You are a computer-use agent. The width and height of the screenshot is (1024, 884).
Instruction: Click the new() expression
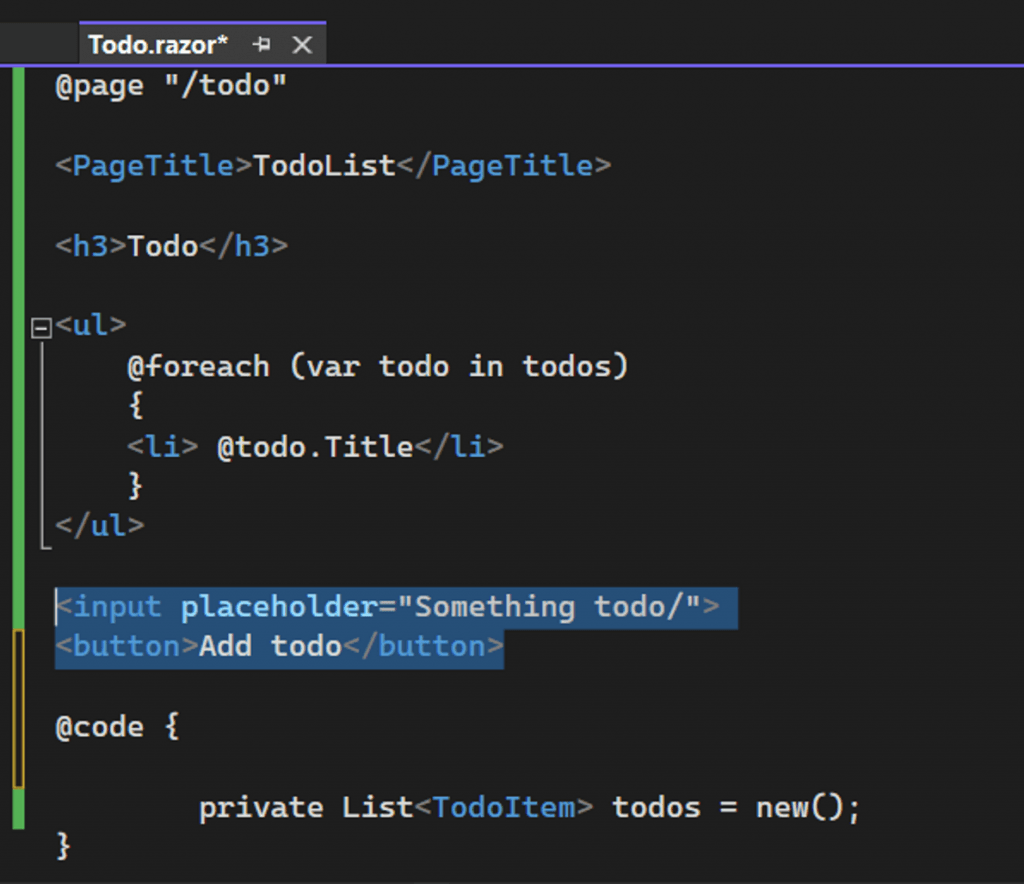(x=800, y=807)
